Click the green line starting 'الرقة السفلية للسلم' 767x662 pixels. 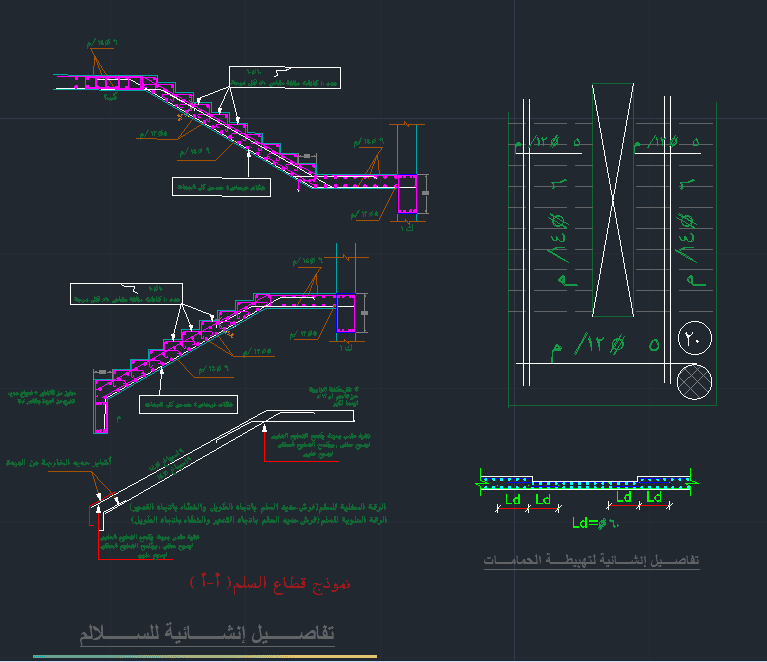click(258, 507)
